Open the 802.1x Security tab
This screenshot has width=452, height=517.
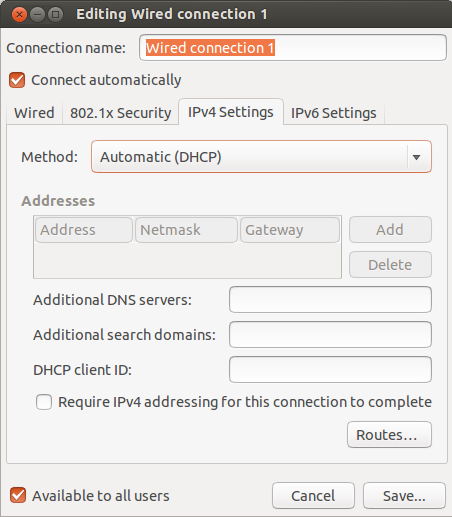(x=120, y=113)
